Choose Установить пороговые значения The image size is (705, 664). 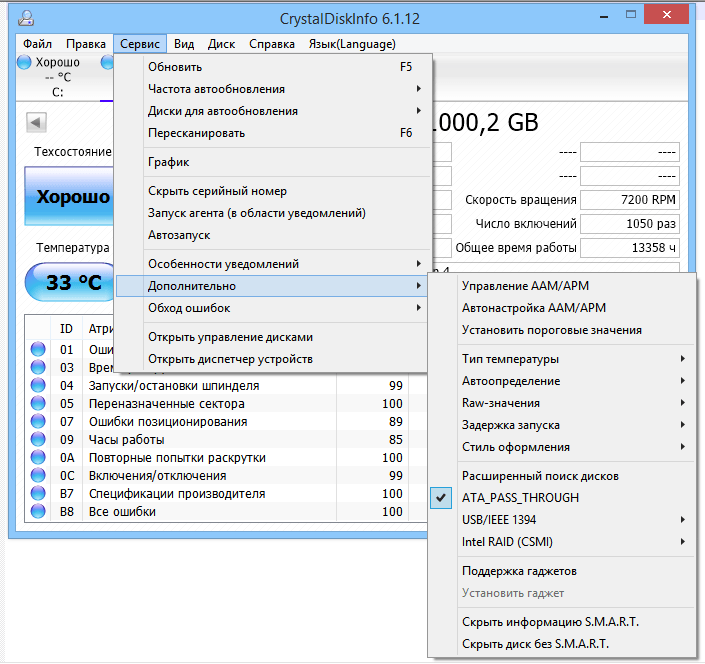(x=562, y=330)
